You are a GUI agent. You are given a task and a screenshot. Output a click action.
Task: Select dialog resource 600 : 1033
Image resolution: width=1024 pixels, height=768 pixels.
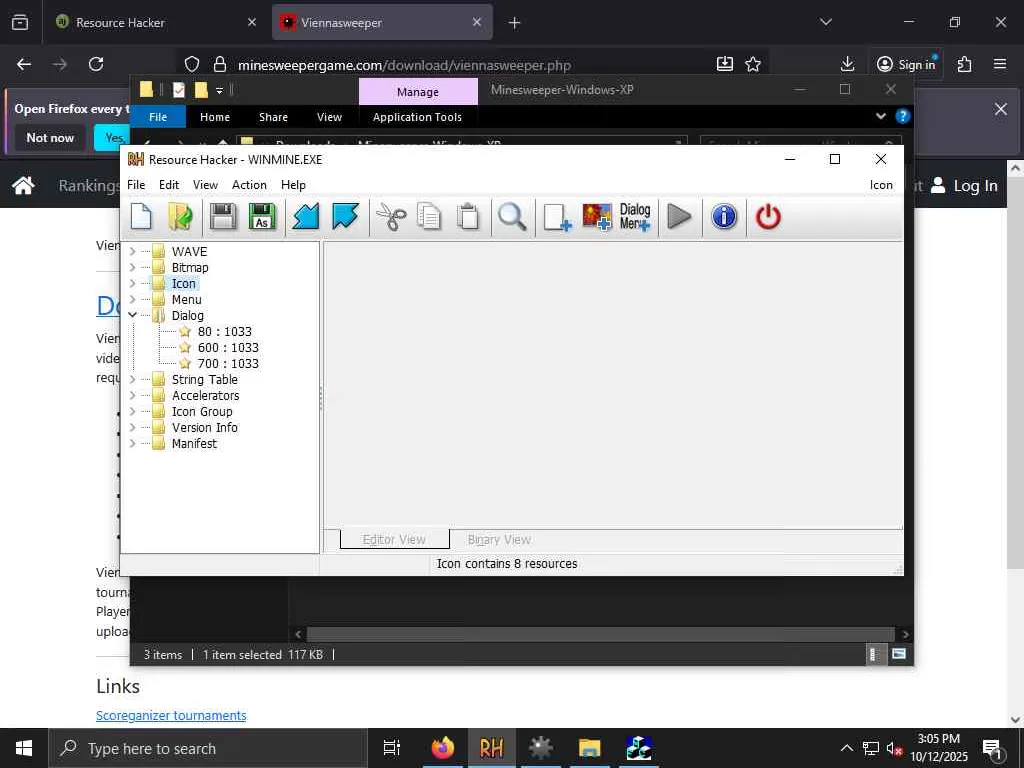pyautogui.click(x=228, y=347)
